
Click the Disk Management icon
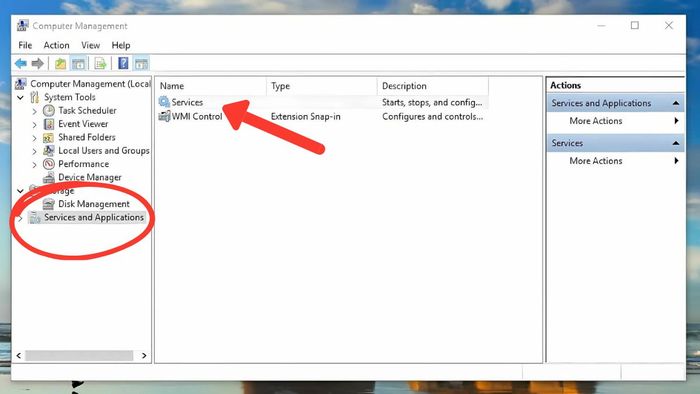point(48,204)
